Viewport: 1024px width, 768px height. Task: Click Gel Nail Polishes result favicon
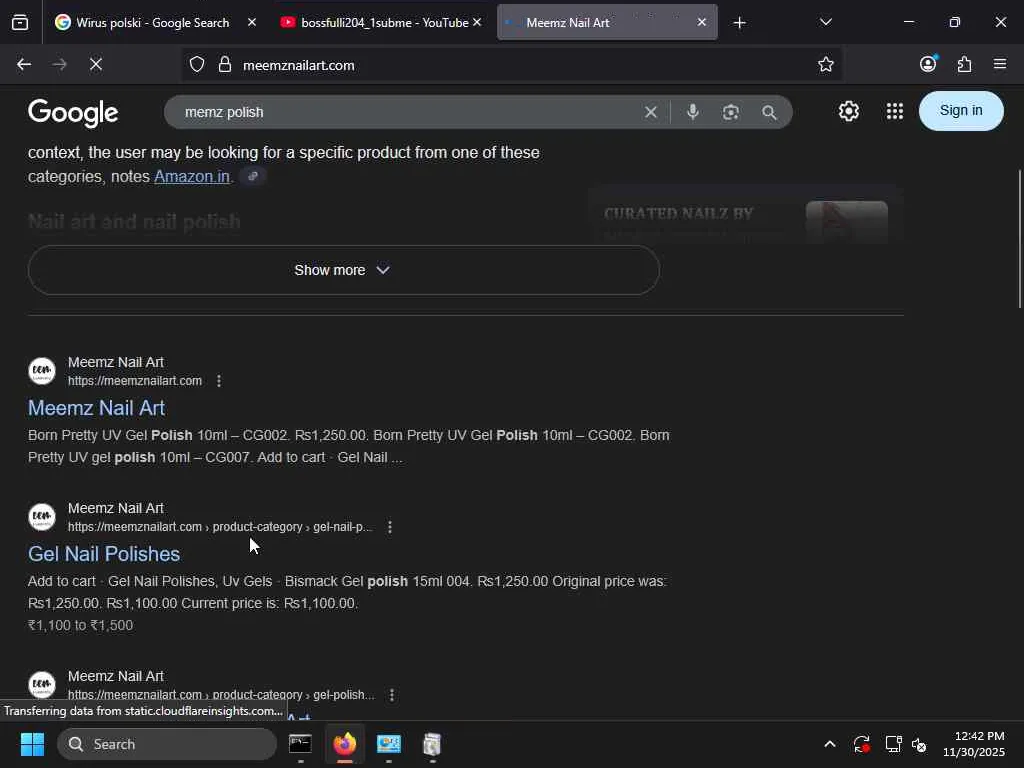click(x=42, y=517)
